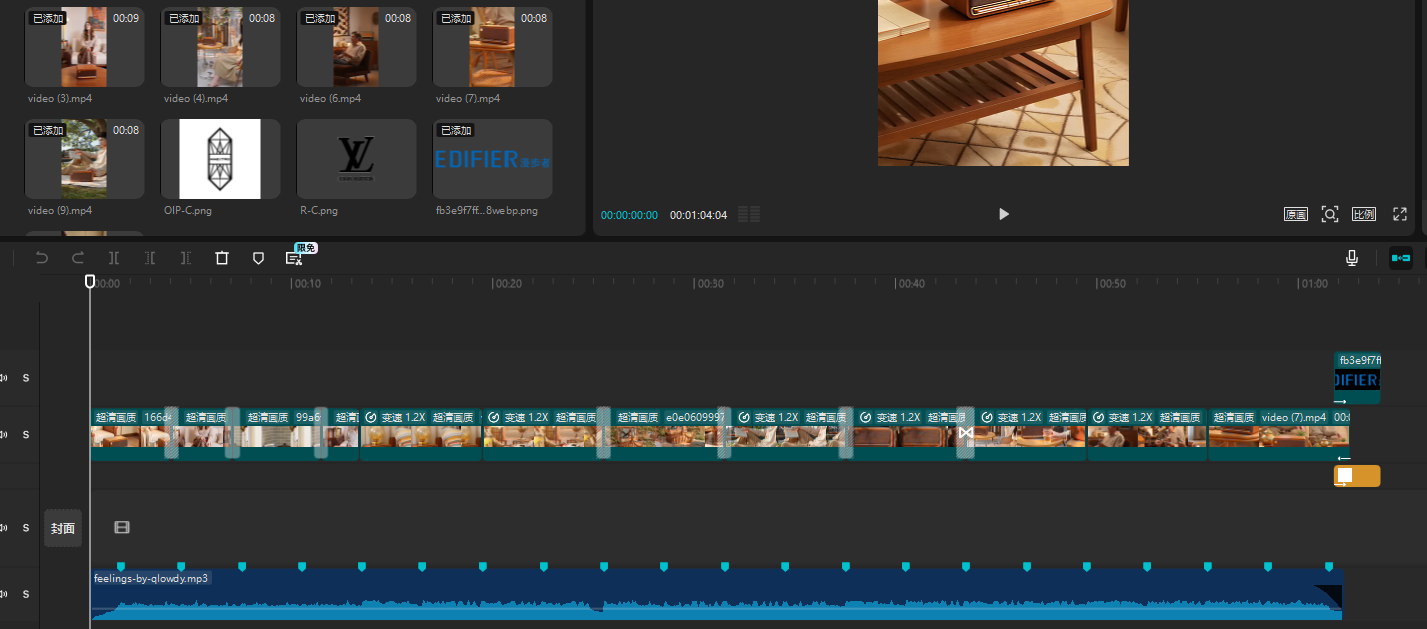Screen dimensions: 1427x629
Task: Click the shield-shaped marker icon
Action: click(258, 258)
